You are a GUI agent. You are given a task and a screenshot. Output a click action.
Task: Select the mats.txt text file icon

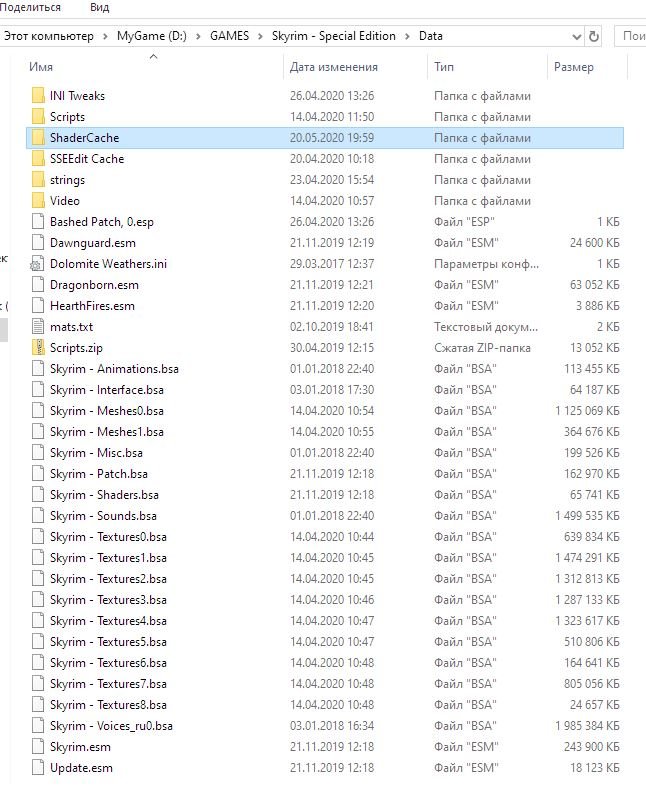(38, 327)
